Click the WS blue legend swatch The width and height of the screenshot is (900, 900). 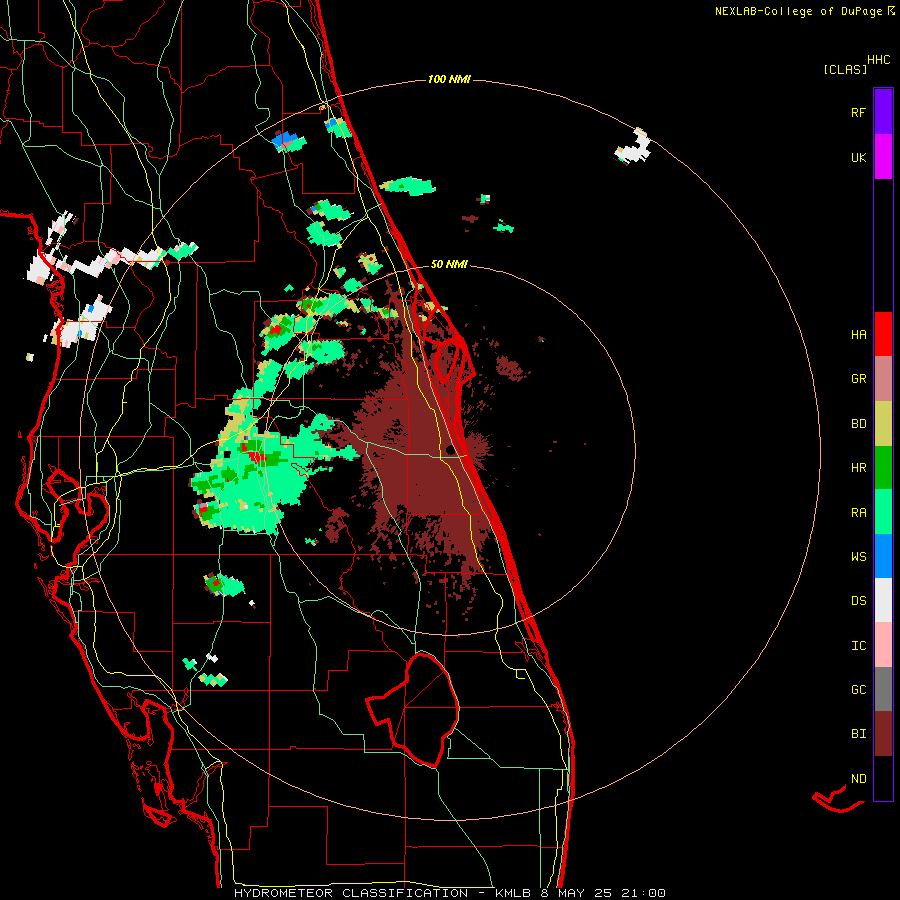[x=883, y=556]
